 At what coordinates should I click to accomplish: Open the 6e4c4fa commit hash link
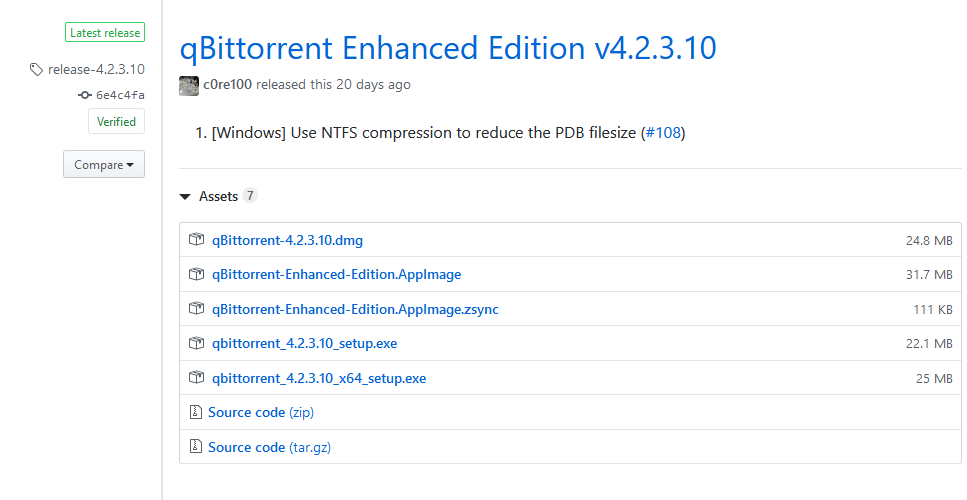120,95
